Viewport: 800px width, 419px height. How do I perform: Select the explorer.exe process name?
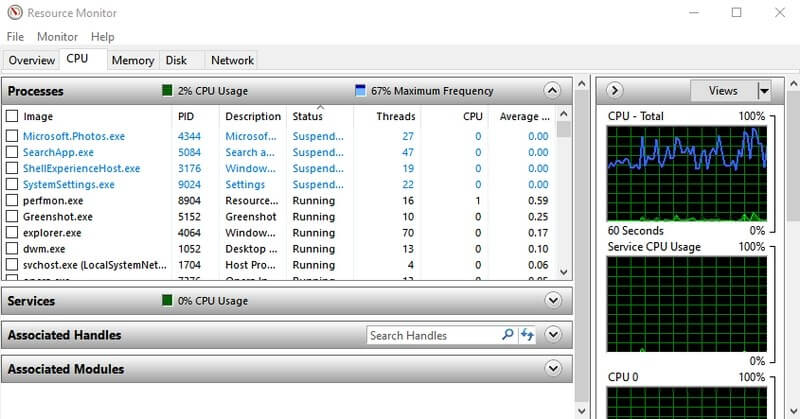point(52,233)
